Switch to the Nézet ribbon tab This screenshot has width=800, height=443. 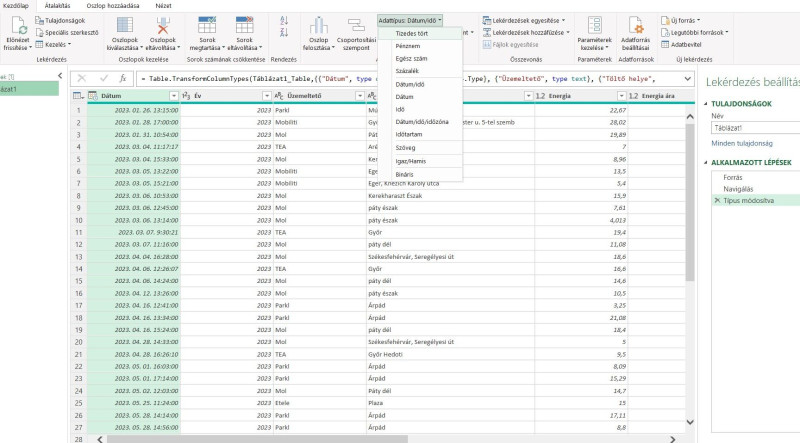pos(163,6)
